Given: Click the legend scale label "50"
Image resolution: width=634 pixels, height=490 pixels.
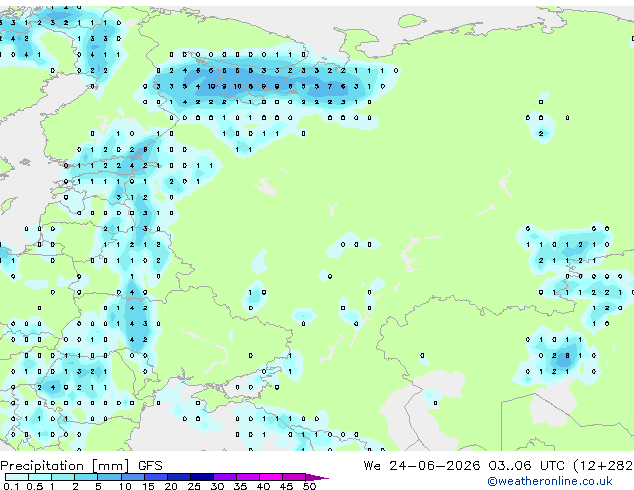Looking at the screenshot, I should 309,486.
